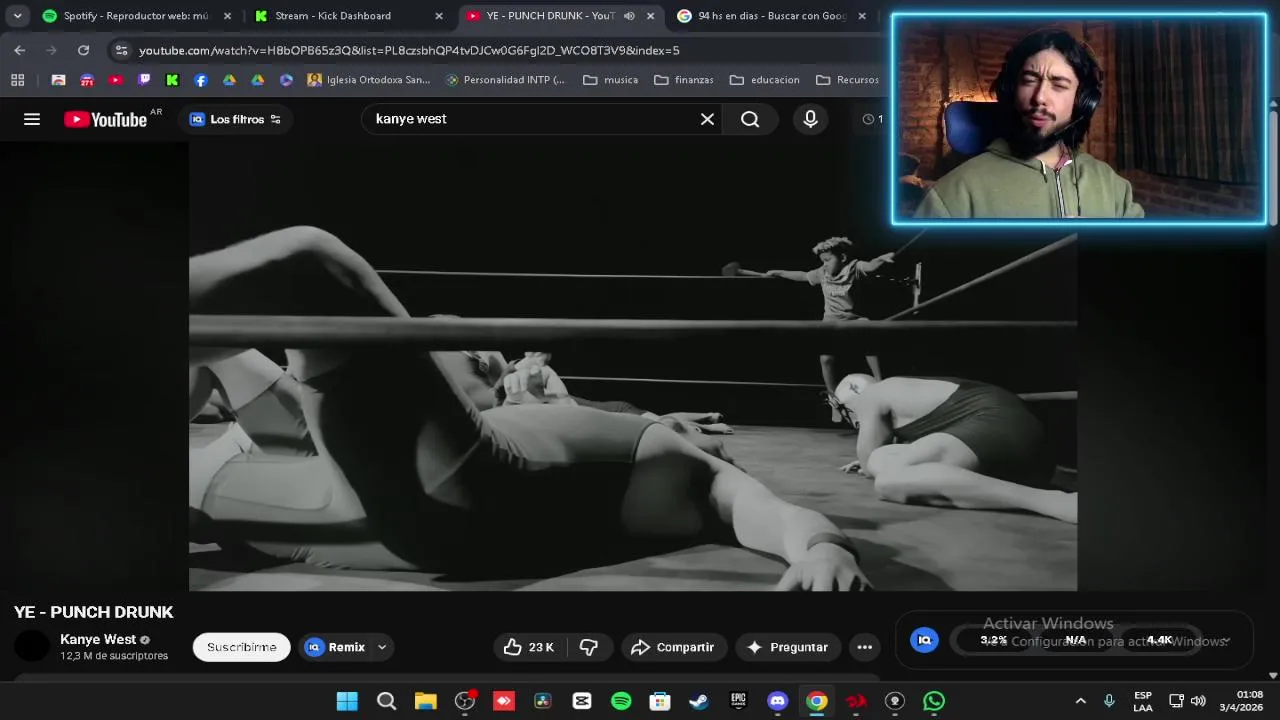The height and width of the screenshot is (720, 1280).
Task: Show hidden system tray icons
Action: pos(1080,701)
